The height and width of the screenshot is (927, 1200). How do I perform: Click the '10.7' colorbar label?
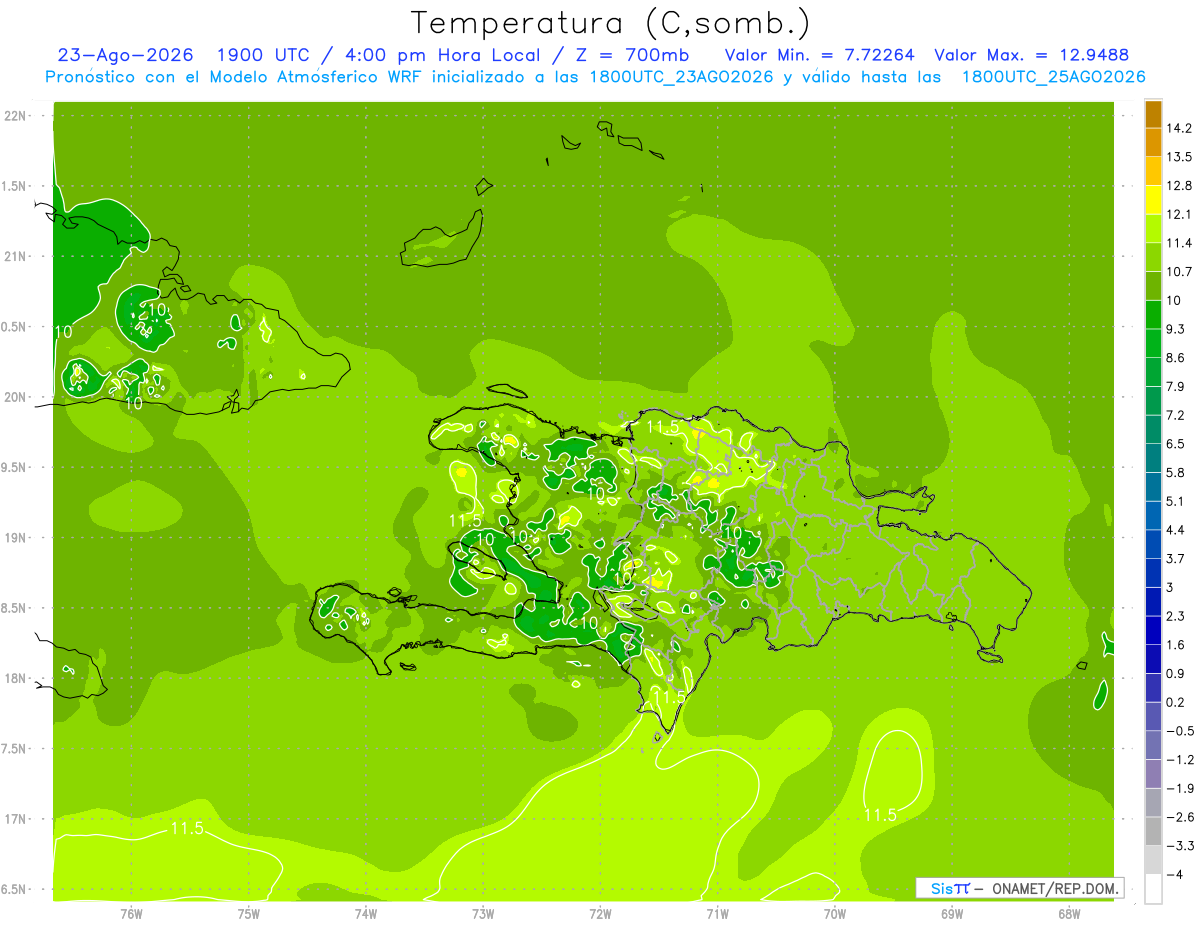pos(1179,272)
